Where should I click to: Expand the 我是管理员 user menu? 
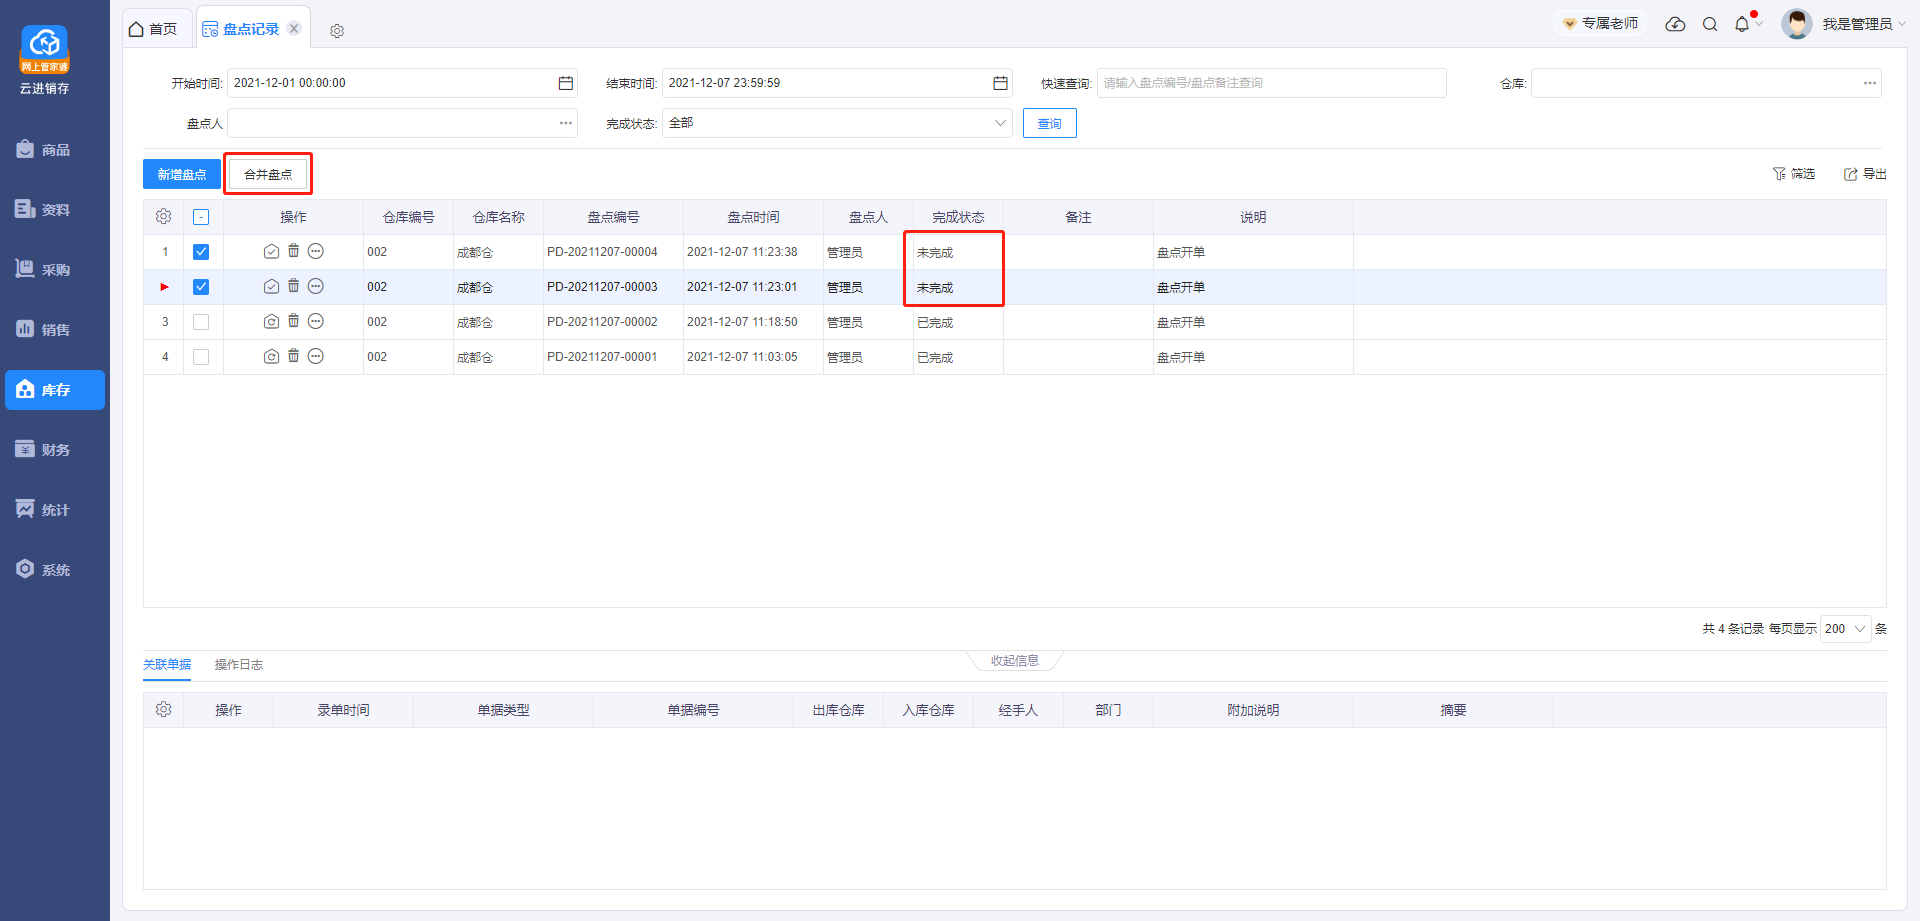(x=1863, y=24)
